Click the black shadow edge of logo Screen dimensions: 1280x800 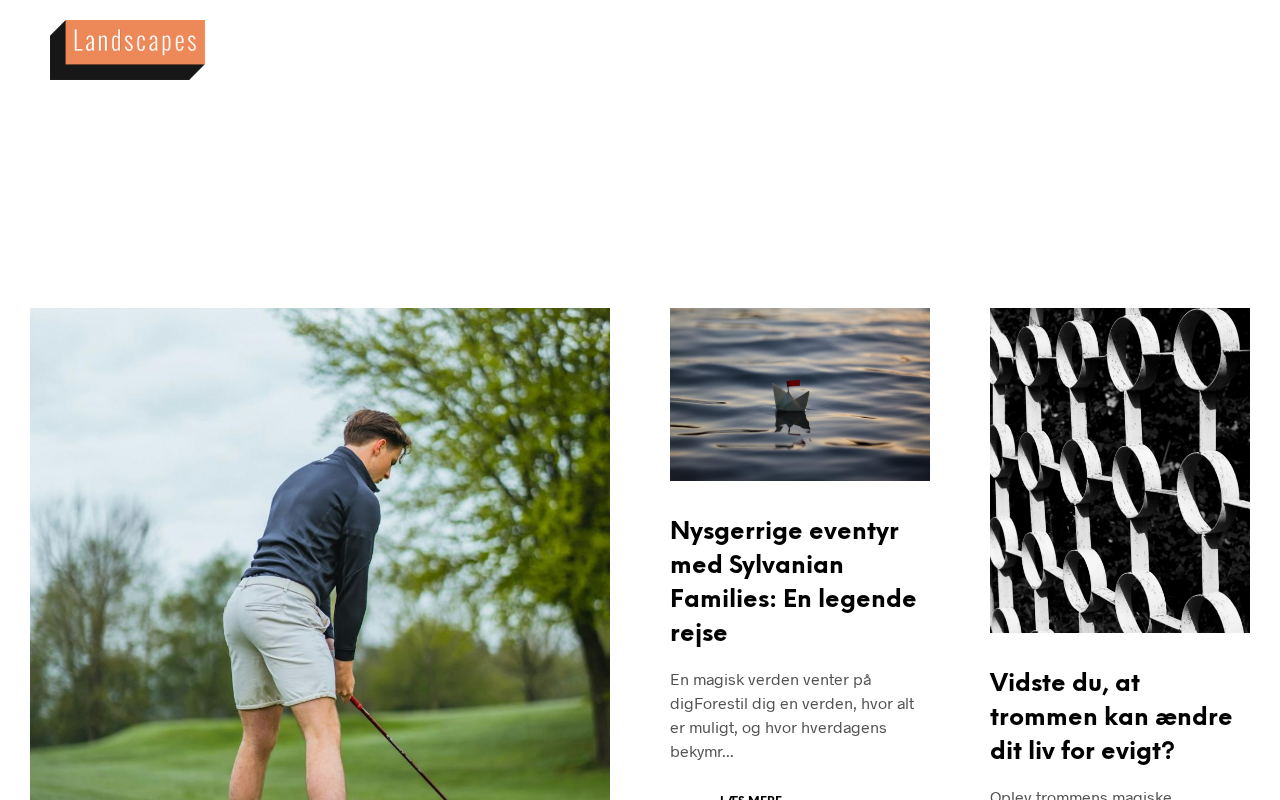tap(120, 73)
